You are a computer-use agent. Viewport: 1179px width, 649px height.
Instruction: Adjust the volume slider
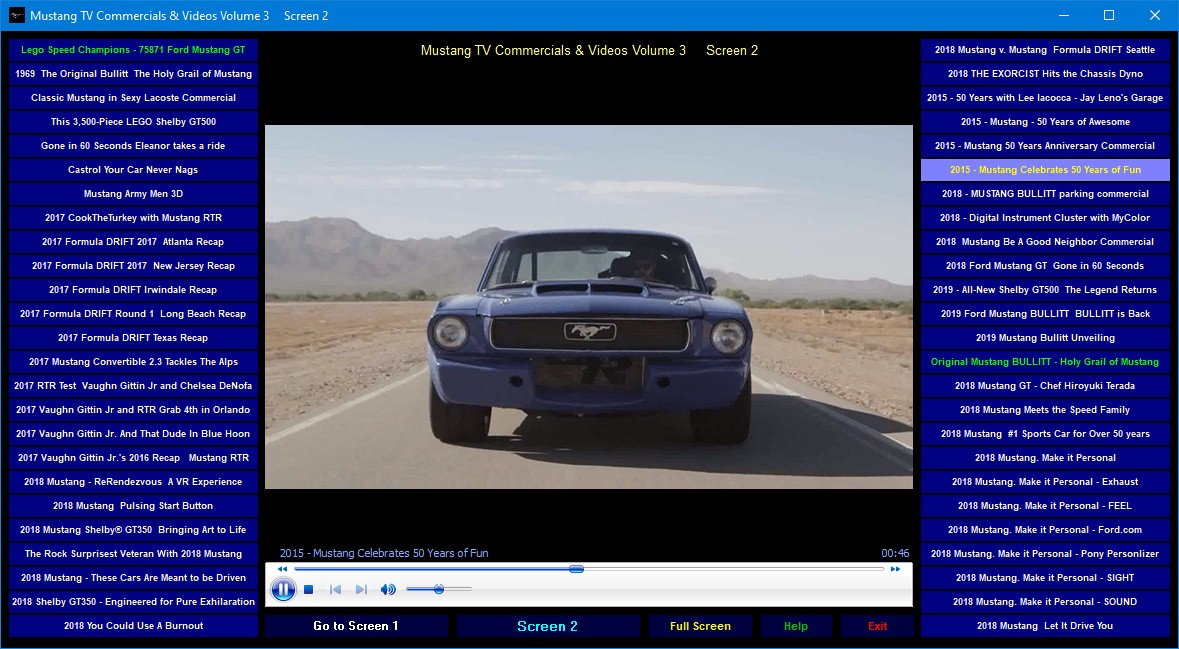point(439,590)
